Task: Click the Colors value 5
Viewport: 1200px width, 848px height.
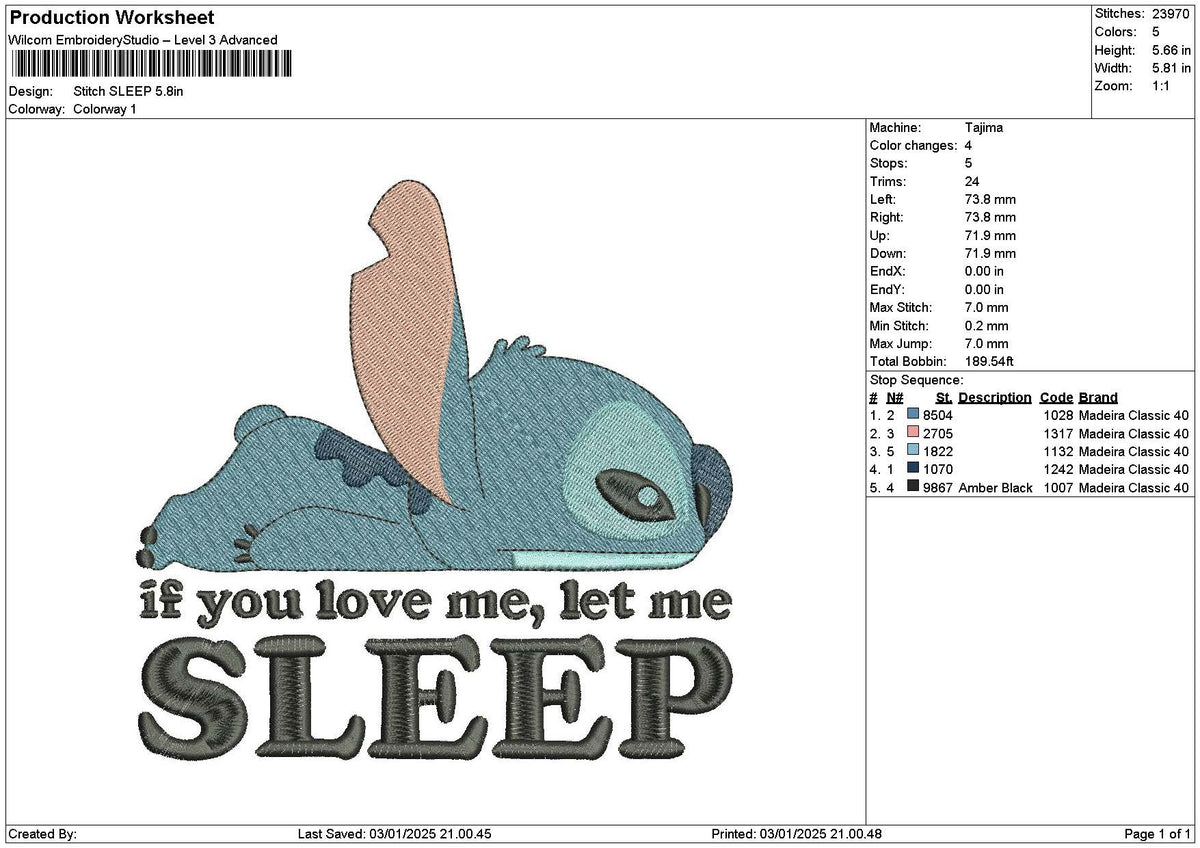Action: 1156,32
